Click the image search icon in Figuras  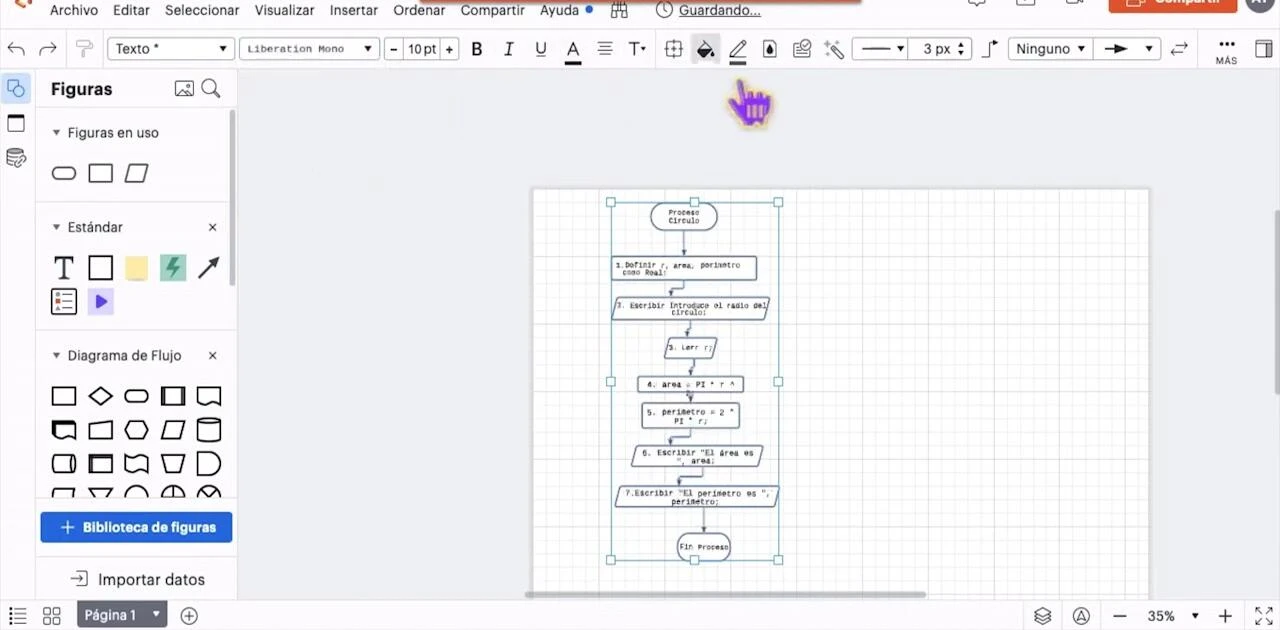coord(184,89)
